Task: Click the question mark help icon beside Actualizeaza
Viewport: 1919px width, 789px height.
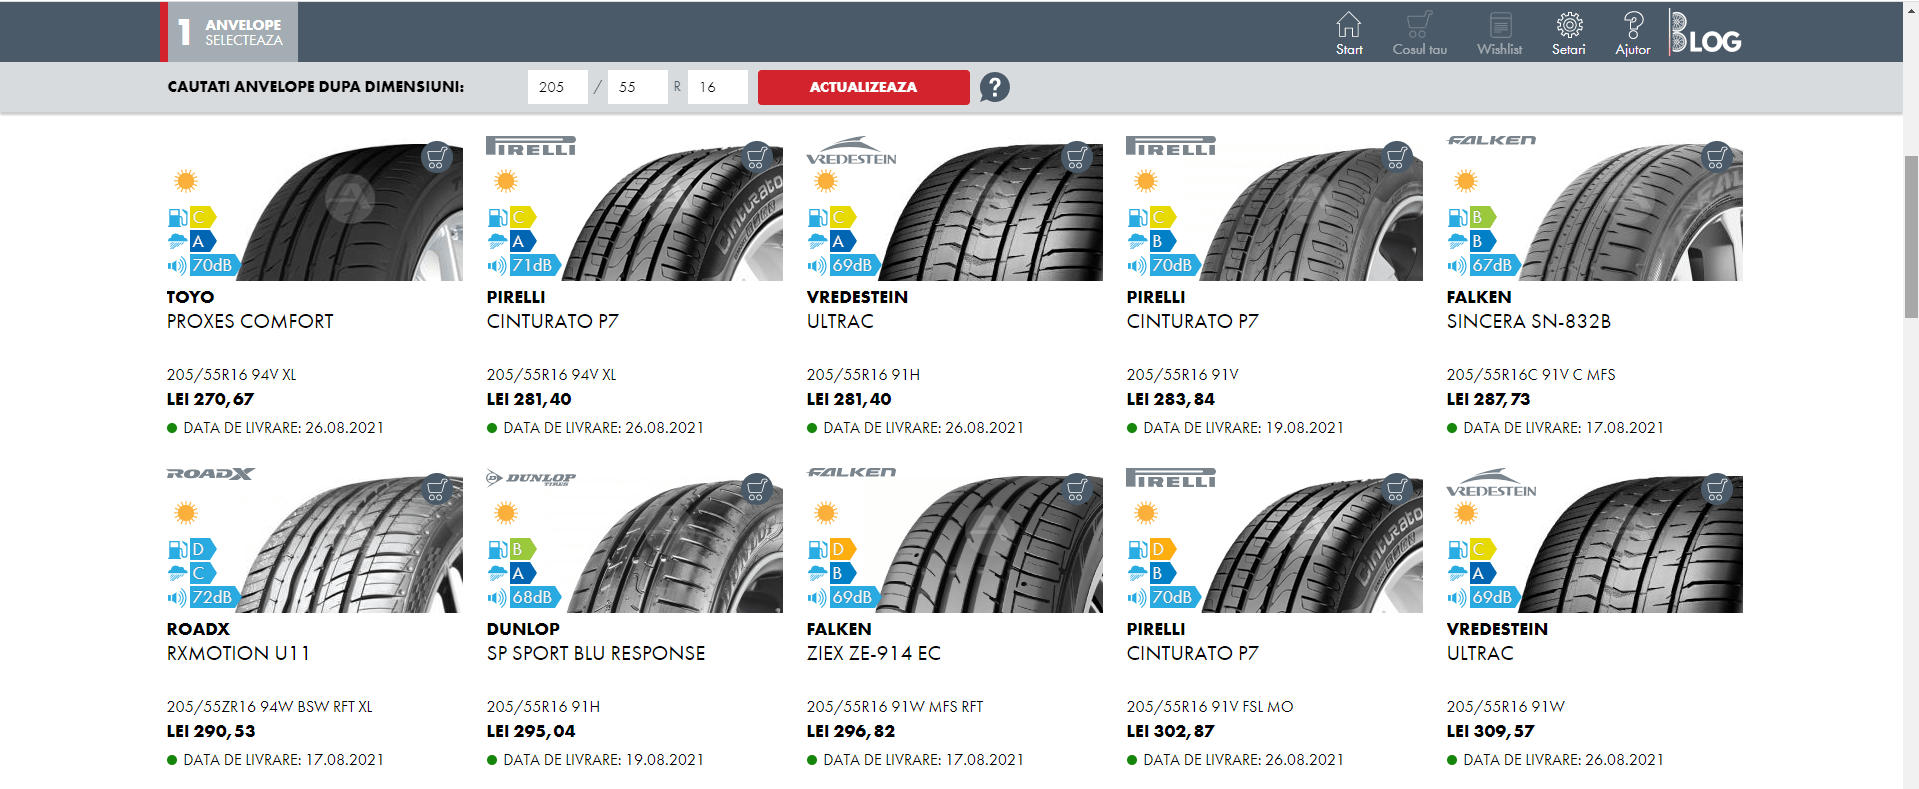Action: [994, 87]
